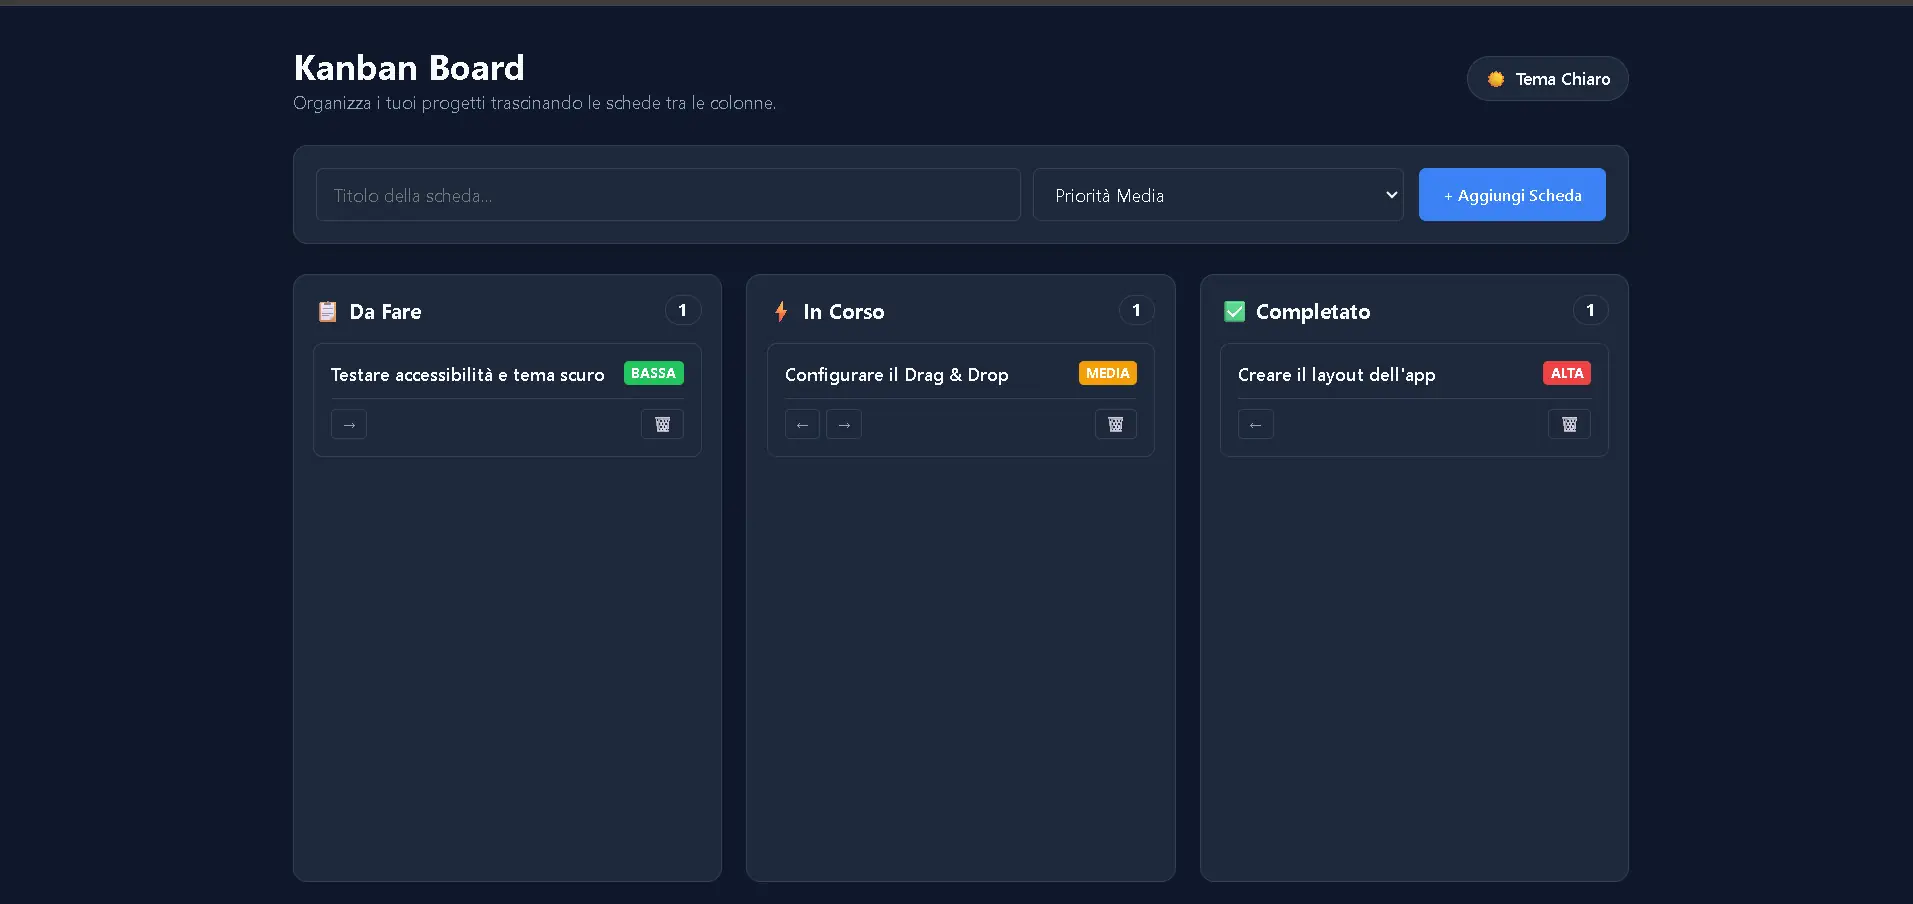Click the Completato column heading
Image resolution: width=1913 pixels, height=904 pixels.
(x=1313, y=312)
